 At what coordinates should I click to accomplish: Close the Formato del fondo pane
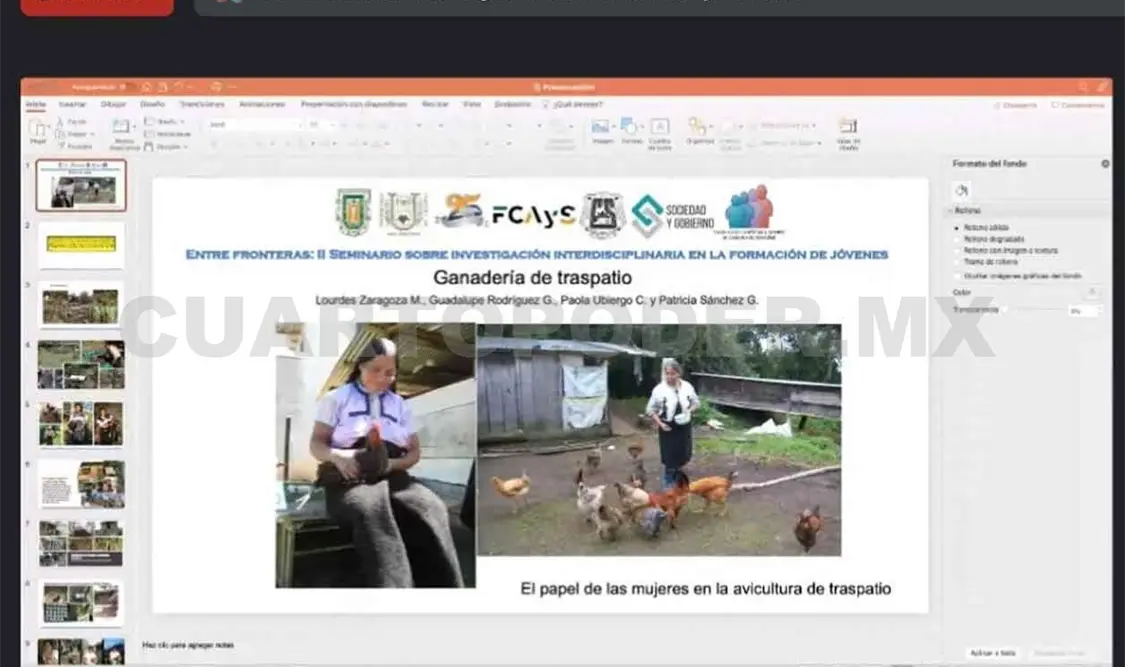pyautogui.click(x=1105, y=163)
